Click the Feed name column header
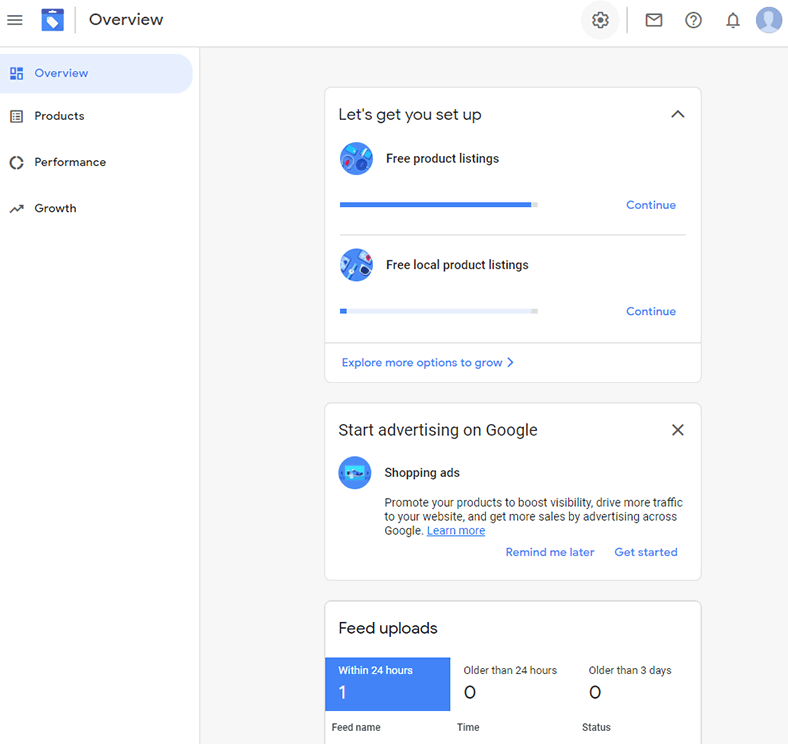 [356, 727]
